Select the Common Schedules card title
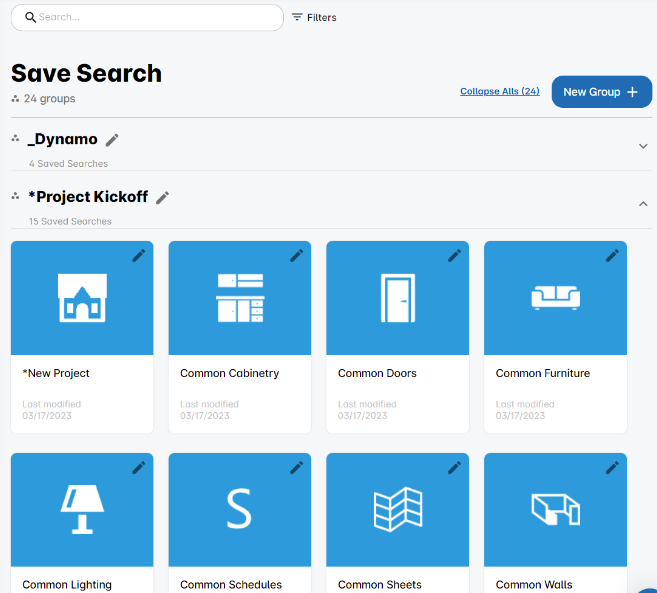This screenshot has height=593, width=657. pyautogui.click(x=231, y=585)
